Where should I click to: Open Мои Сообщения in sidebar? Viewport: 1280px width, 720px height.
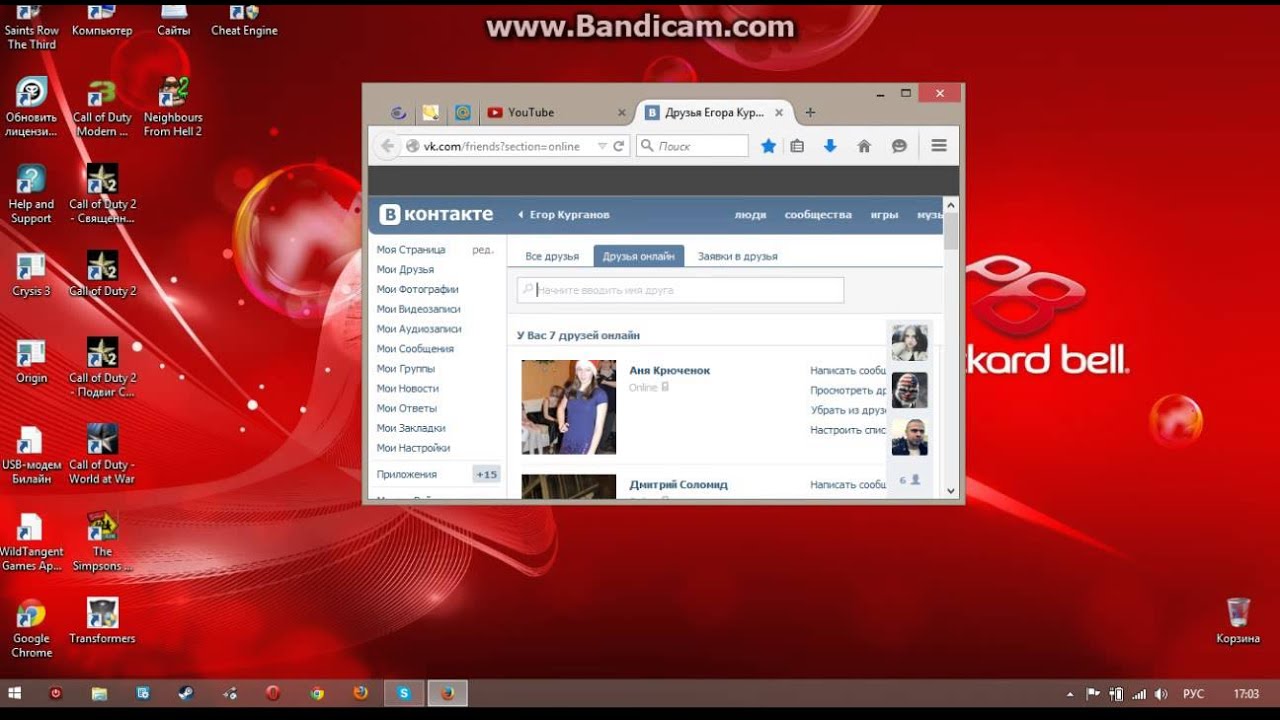tap(415, 349)
